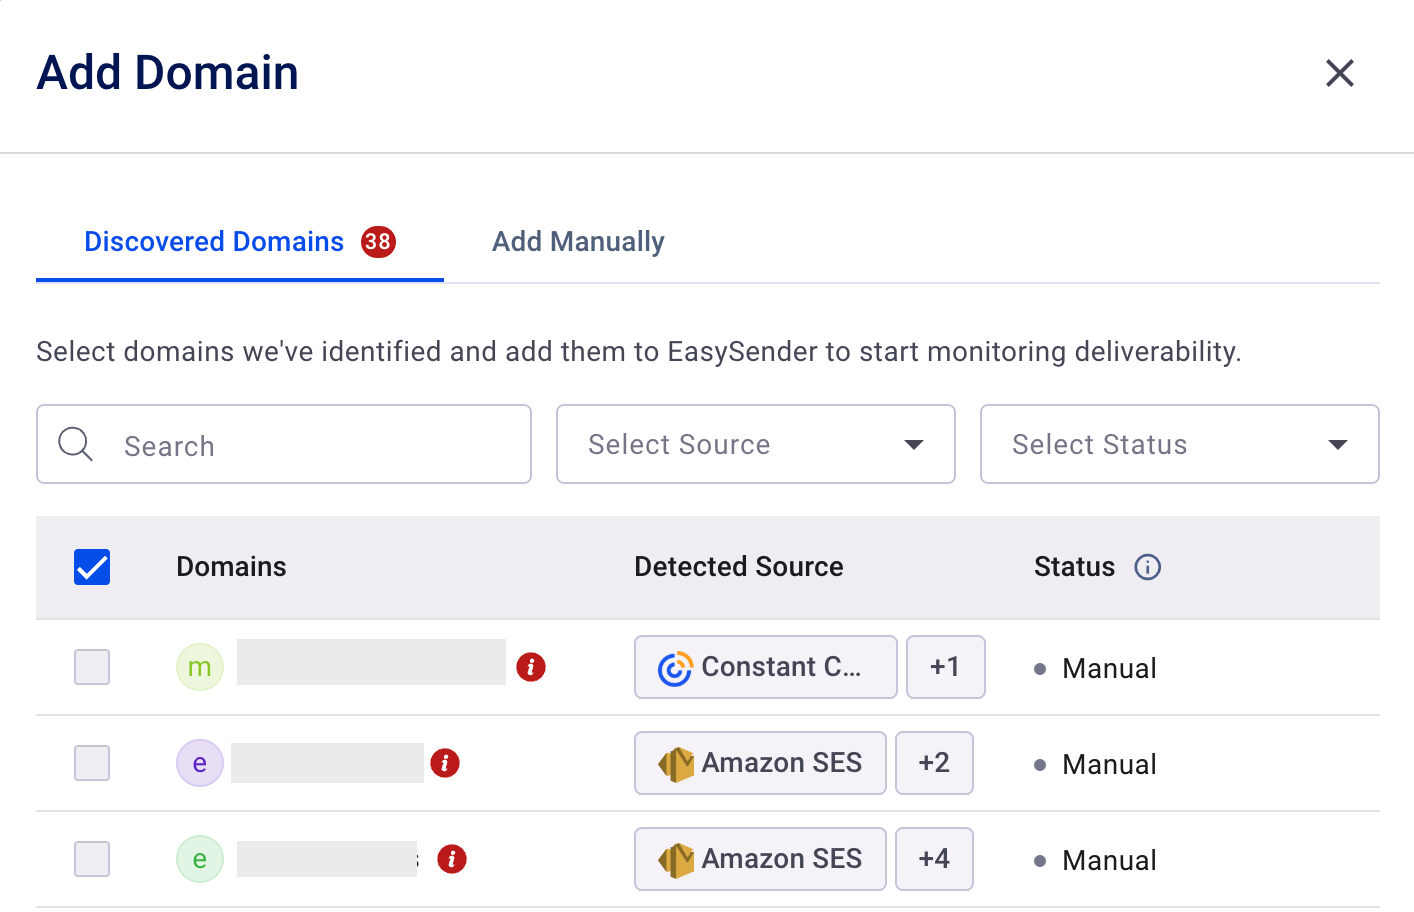Uncheck the select-all domains checkbox
1414x912 pixels.
[92, 567]
